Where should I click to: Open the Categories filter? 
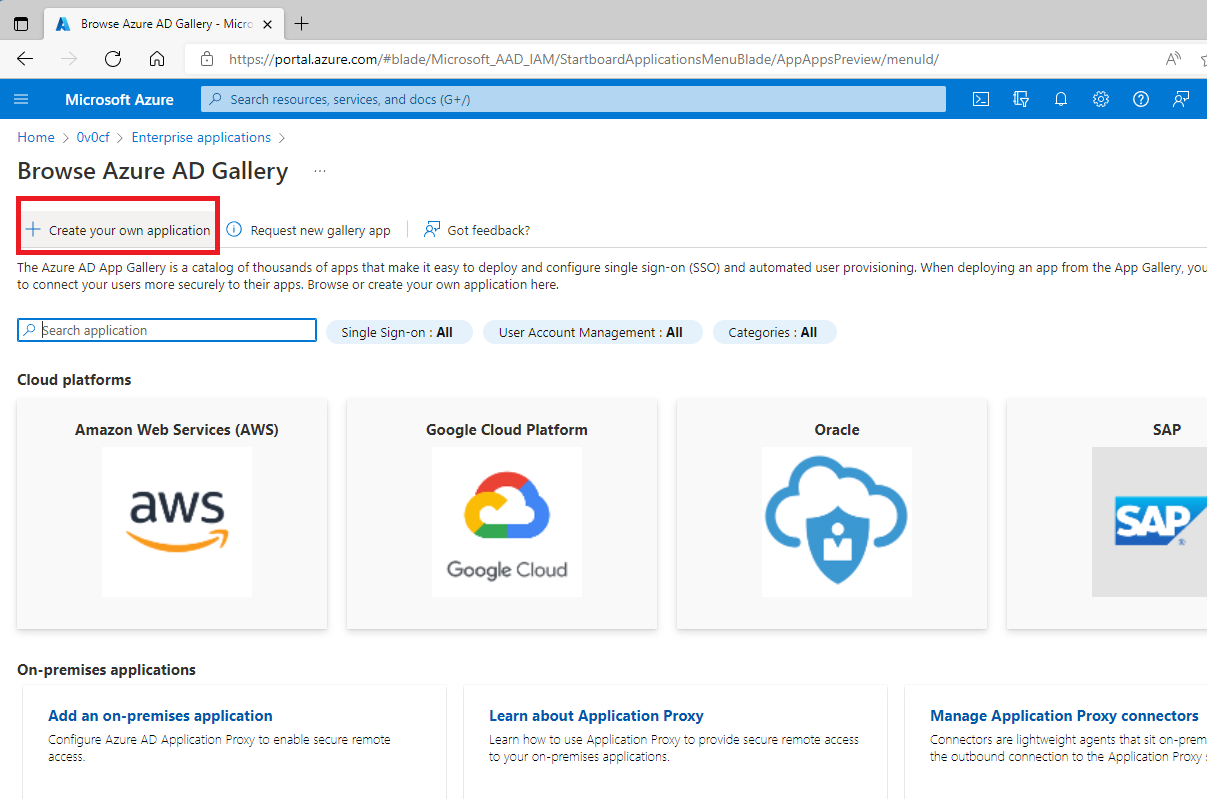774,332
